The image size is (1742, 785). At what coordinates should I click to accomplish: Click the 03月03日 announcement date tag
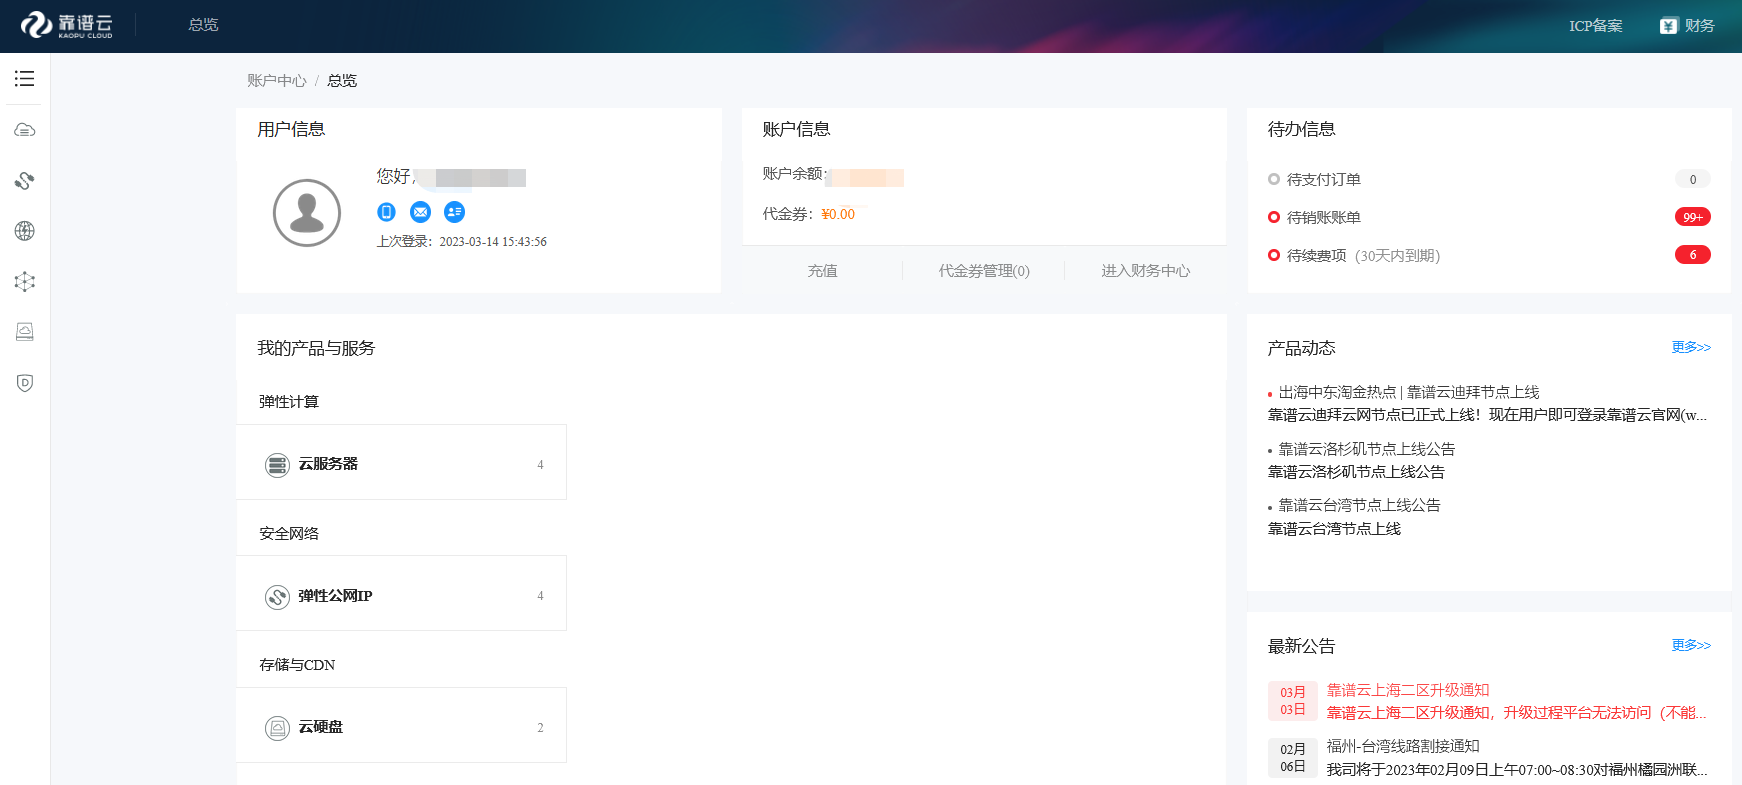coord(1292,701)
